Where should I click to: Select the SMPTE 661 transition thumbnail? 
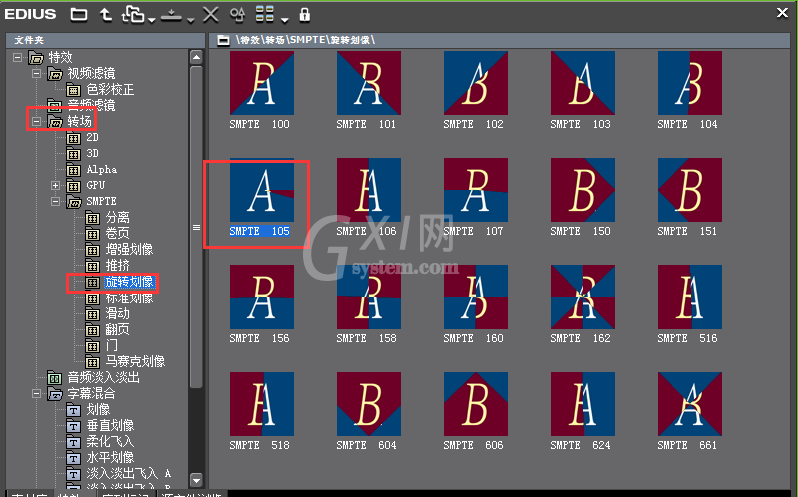pyautogui.click(x=690, y=404)
